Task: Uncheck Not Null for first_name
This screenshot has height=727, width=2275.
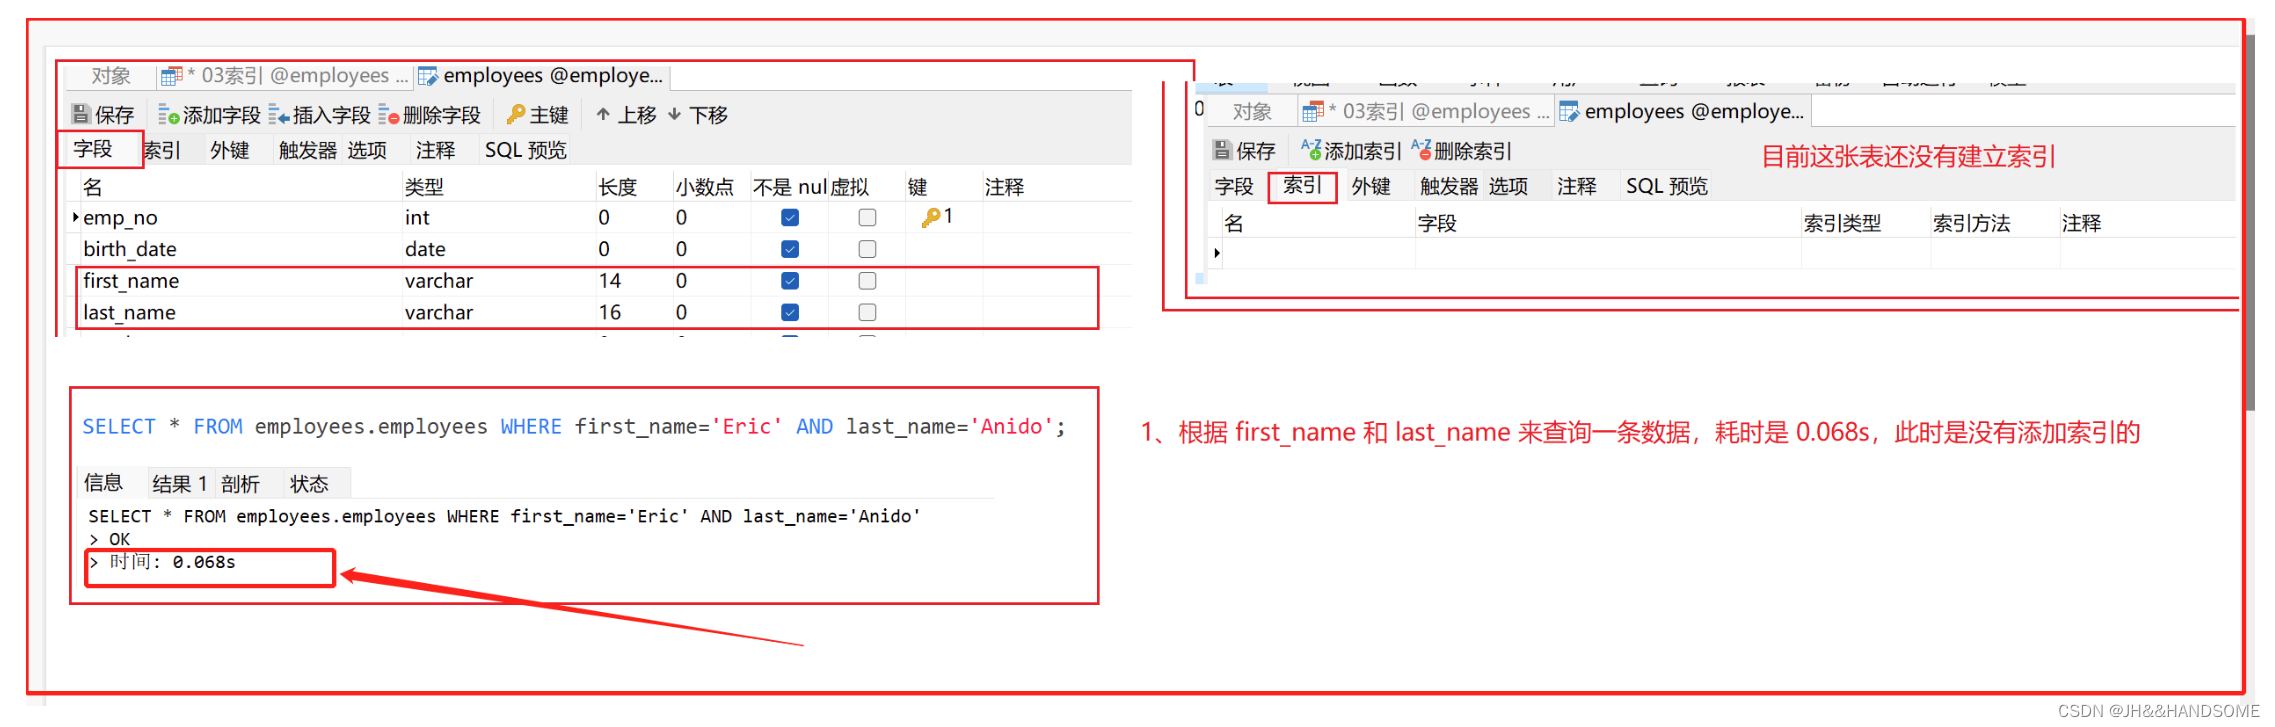Action: click(x=790, y=281)
